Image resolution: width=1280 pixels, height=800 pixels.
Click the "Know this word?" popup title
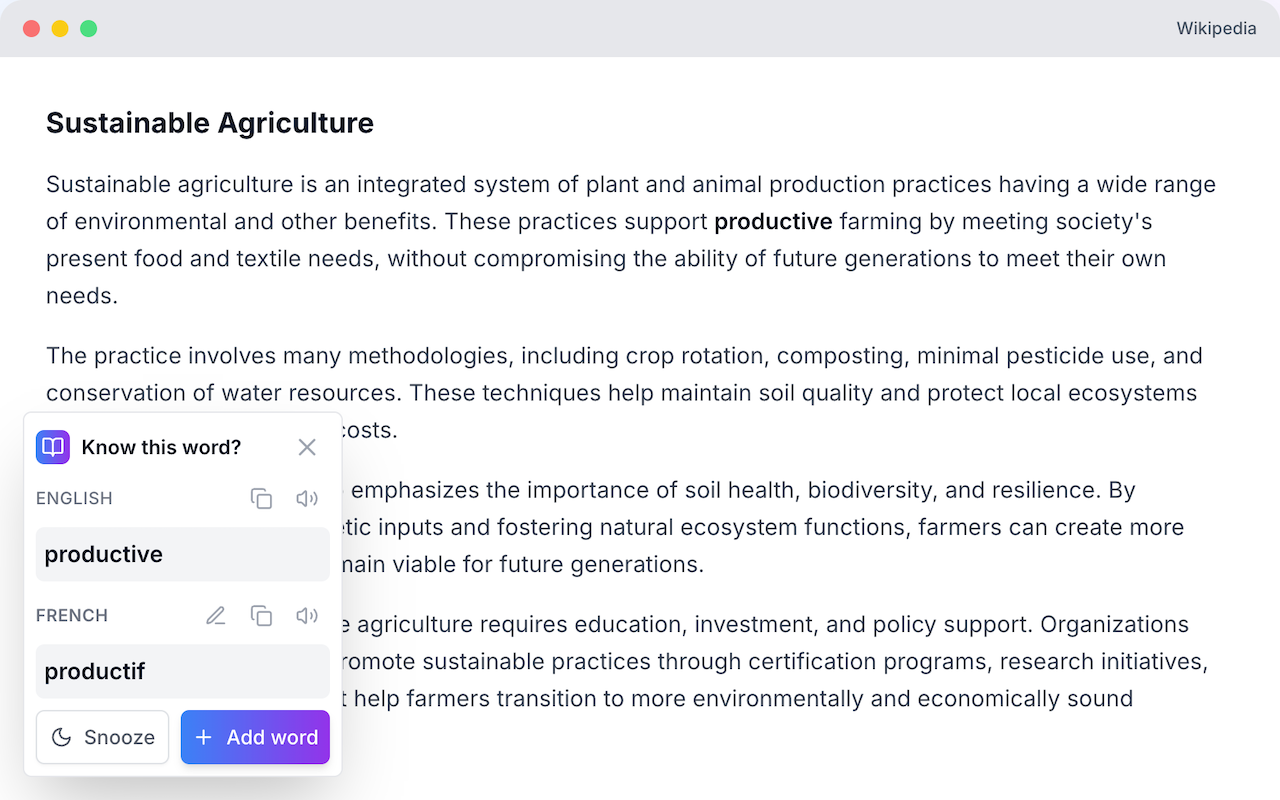coord(162,447)
